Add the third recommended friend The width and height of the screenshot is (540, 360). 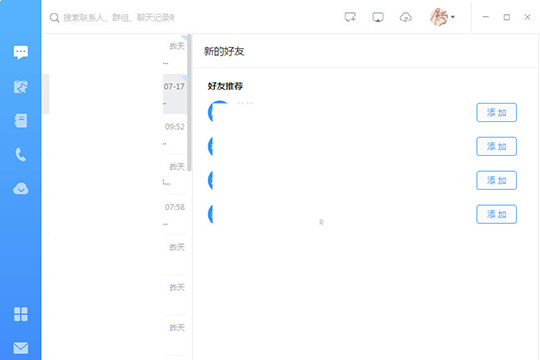point(496,180)
